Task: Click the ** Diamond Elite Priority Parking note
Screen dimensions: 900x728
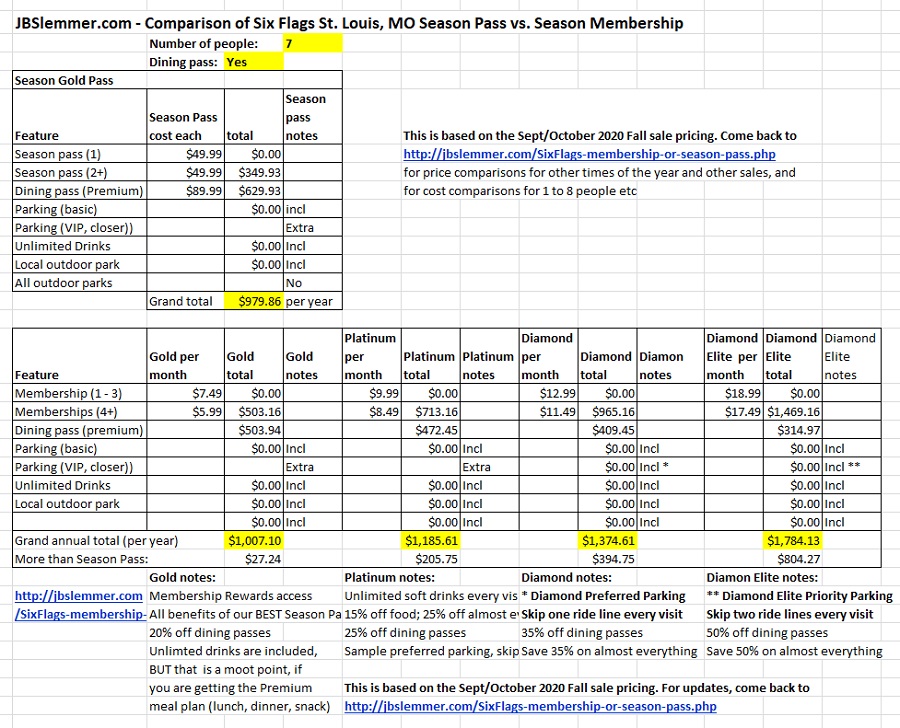Action: click(x=800, y=596)
